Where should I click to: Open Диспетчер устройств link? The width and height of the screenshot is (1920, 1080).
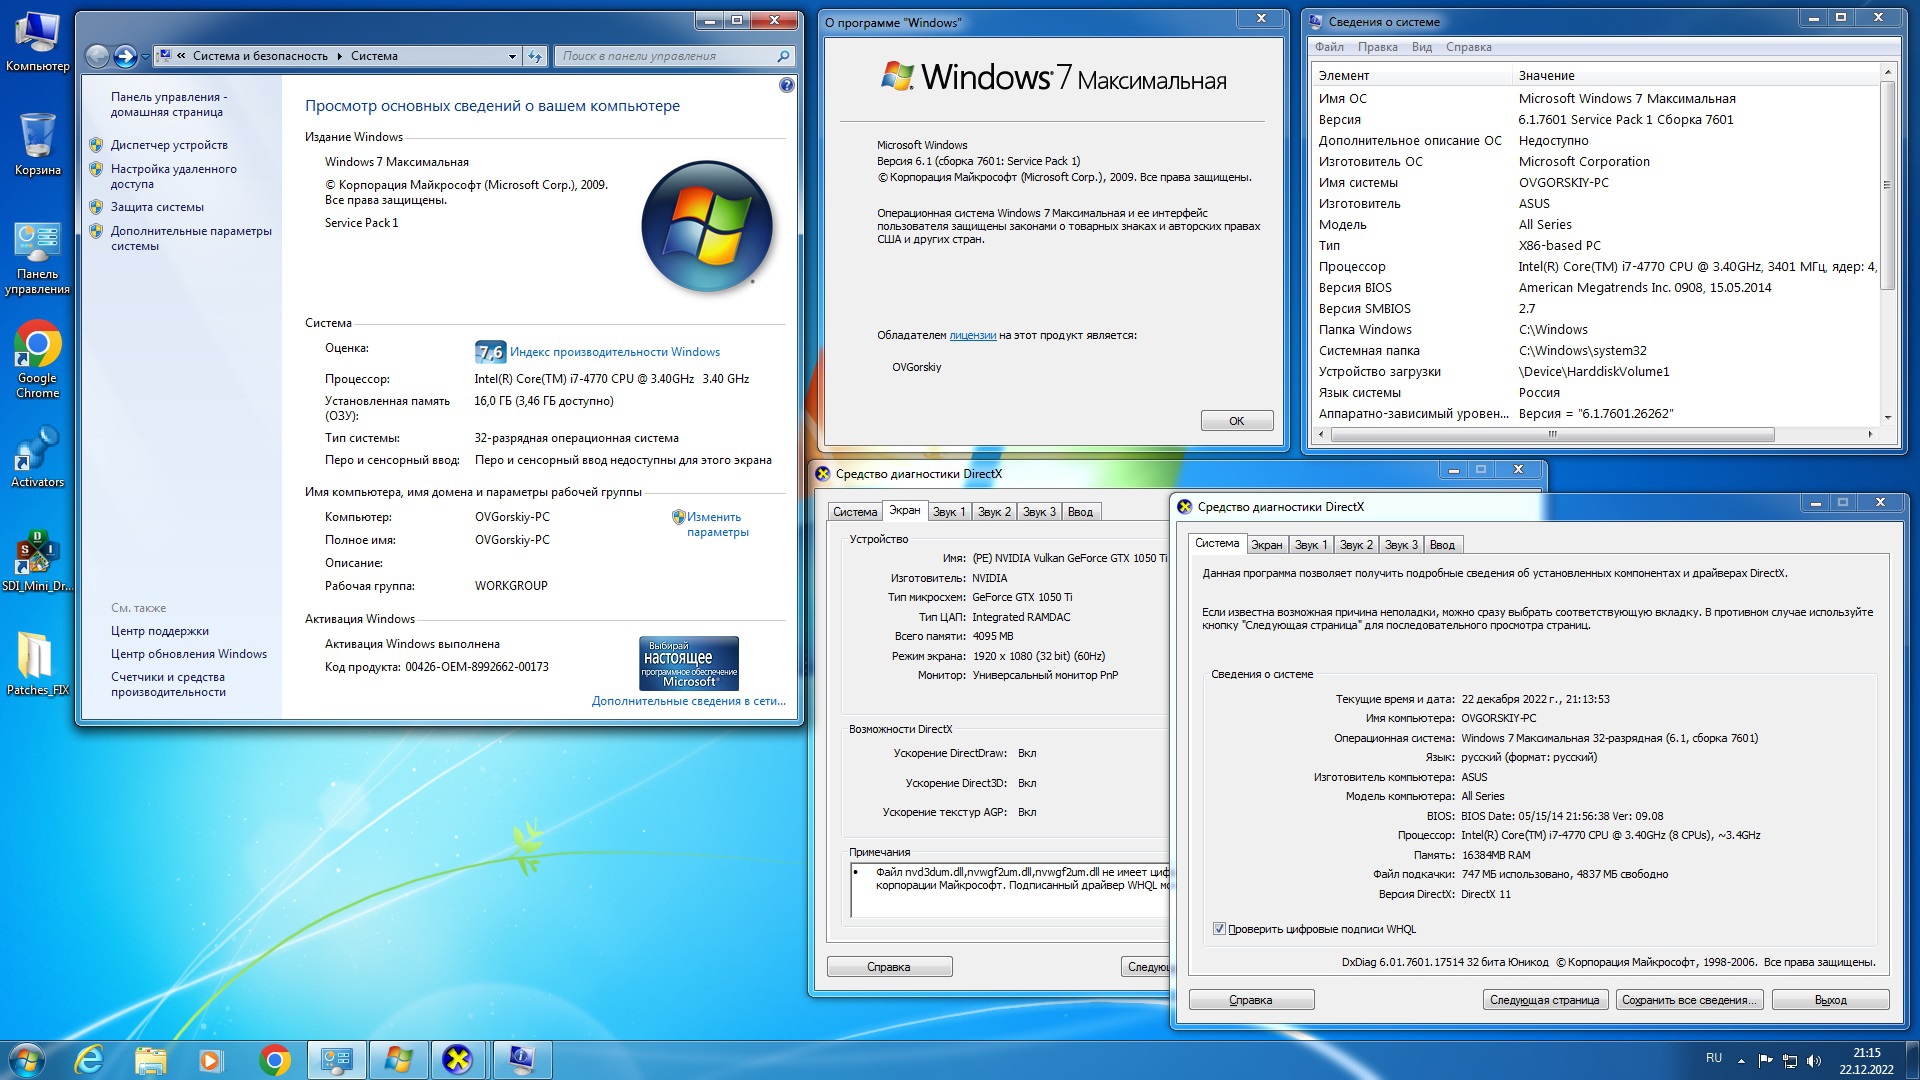pos(169,145)
